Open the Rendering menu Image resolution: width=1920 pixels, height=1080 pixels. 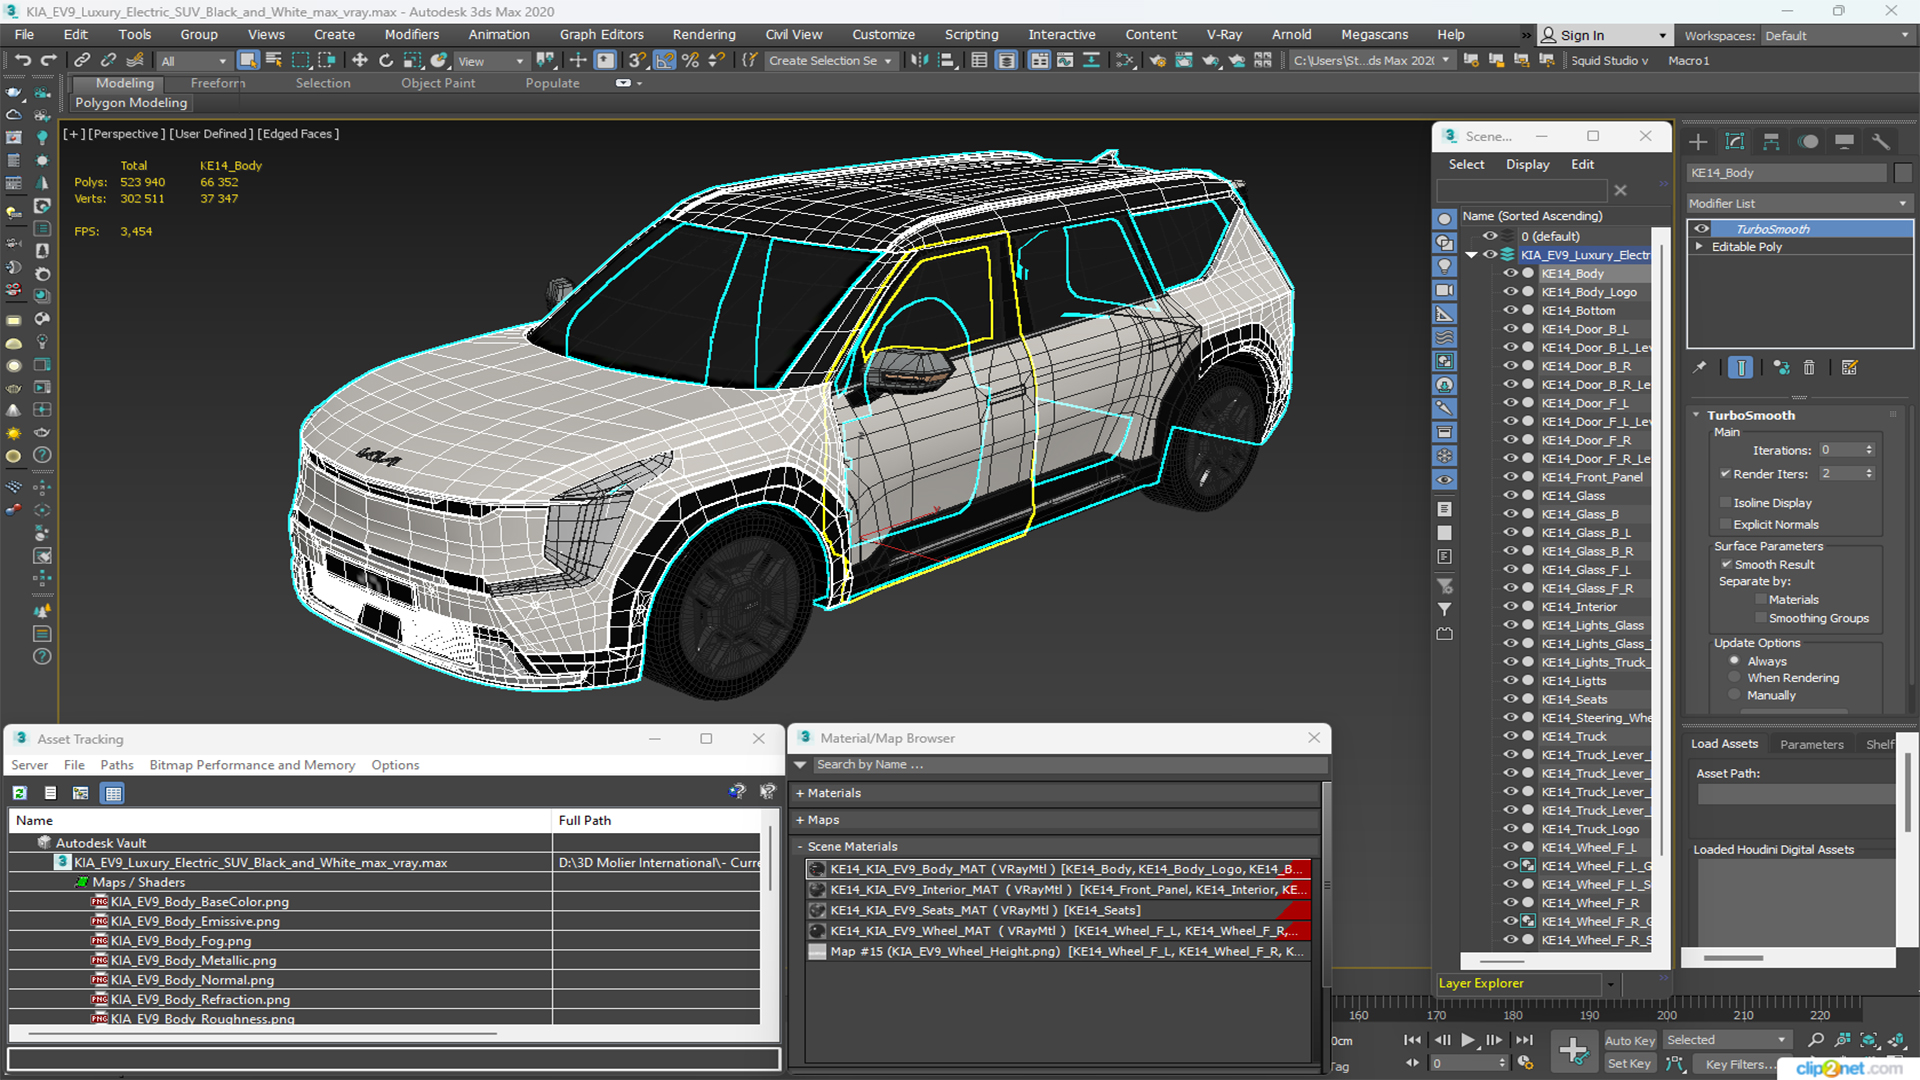point(704,35)
